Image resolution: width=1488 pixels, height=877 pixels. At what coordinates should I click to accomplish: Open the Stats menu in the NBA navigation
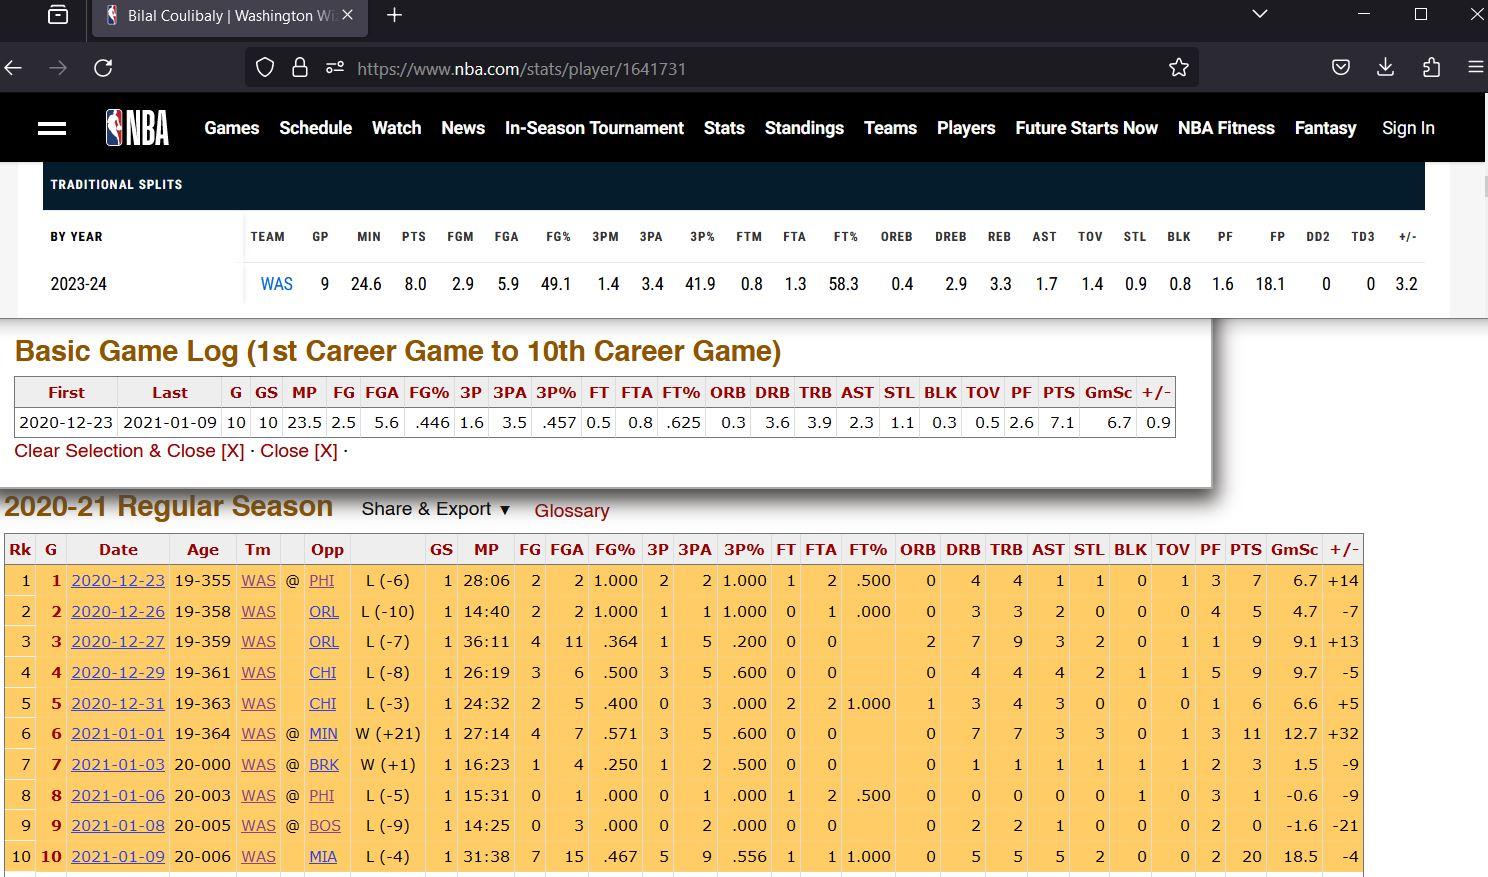click(723, 128)
